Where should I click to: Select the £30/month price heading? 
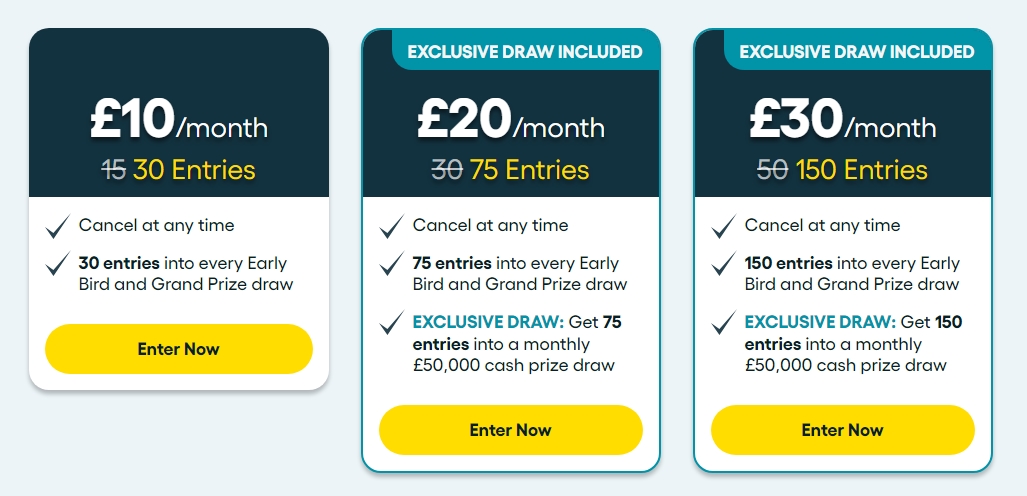click(x=842, y=120)
